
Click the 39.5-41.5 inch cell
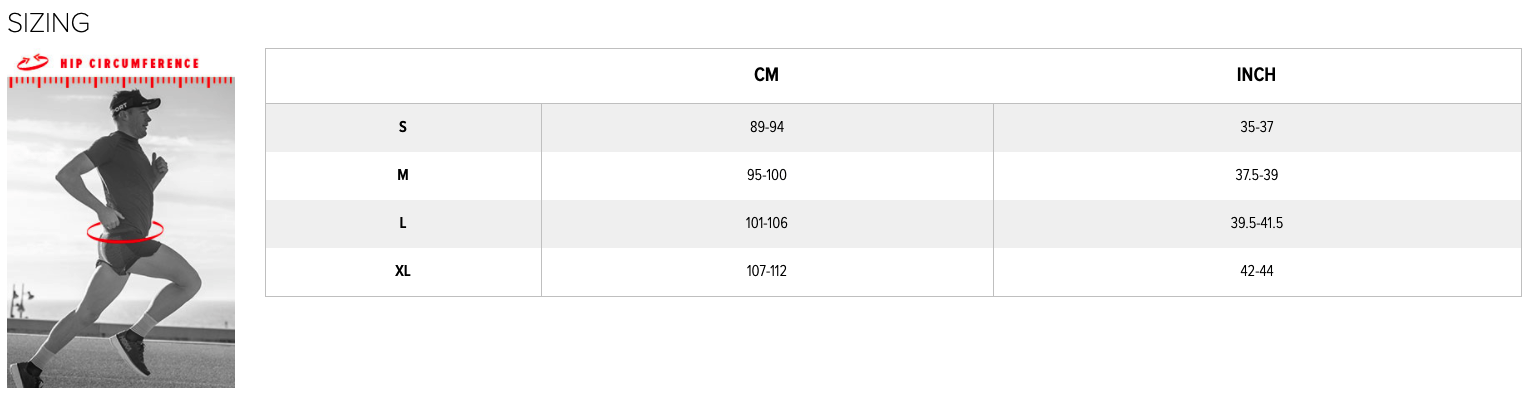[x=1257, y=223]
